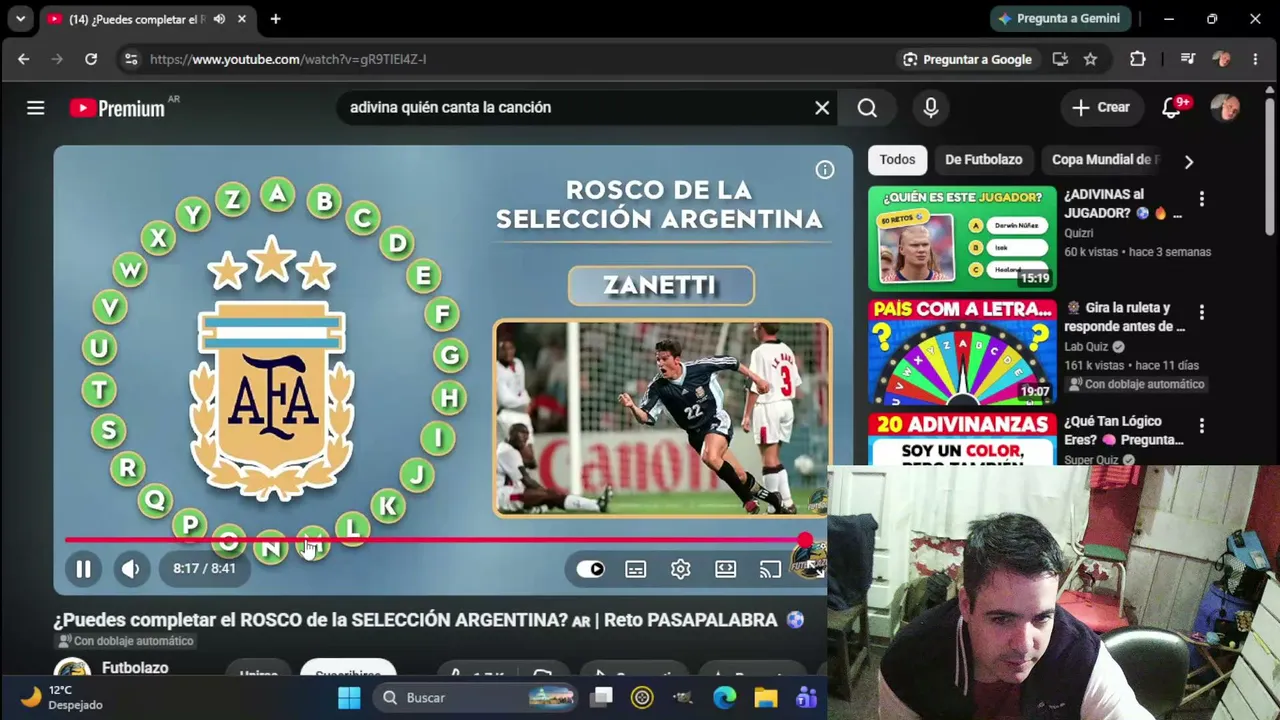The image size is (1280, 720).
Task: Open File Explorer from the taskbar
Action: pyautogui.click(x=765, y=697)
